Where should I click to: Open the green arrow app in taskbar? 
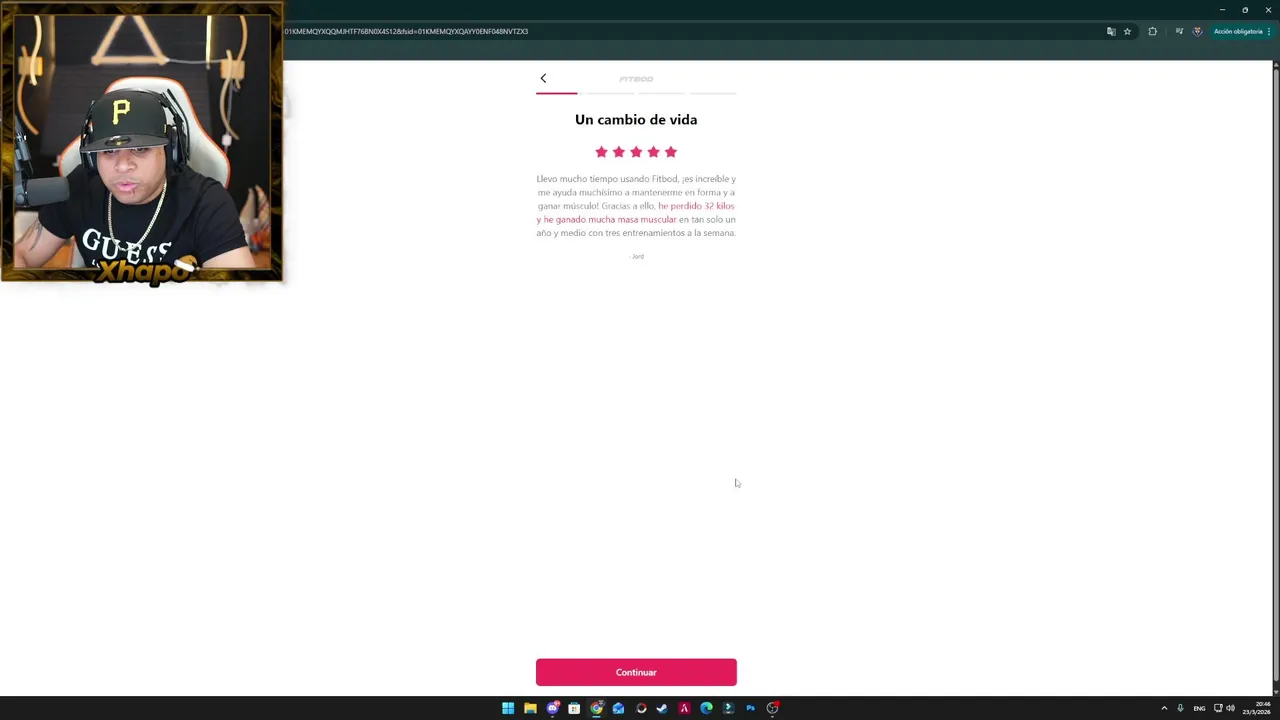tap(728, 708)
